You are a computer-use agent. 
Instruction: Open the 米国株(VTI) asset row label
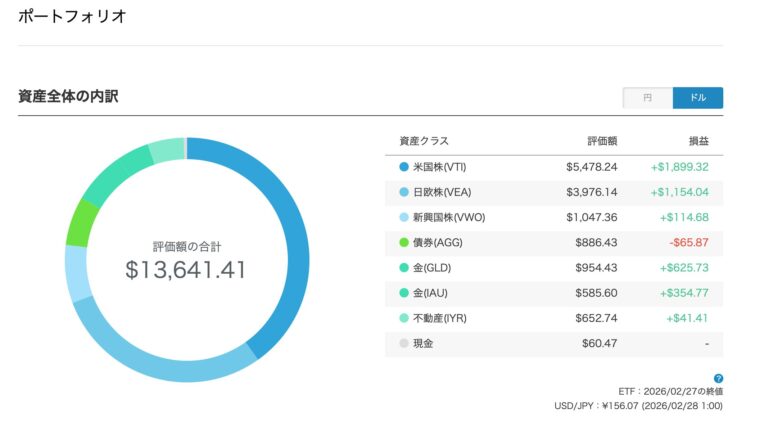[441, 167]
